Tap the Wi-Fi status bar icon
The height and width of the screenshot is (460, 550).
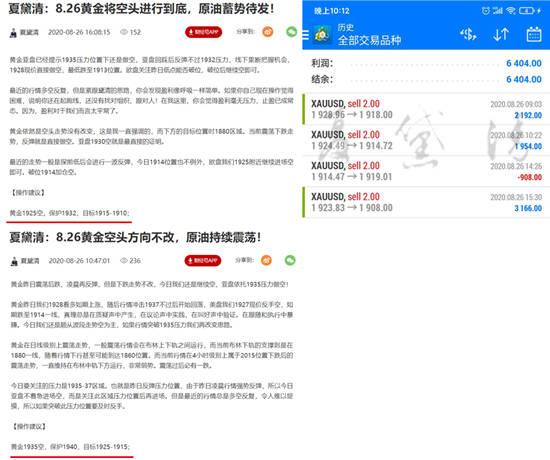[x=511, y=11]
